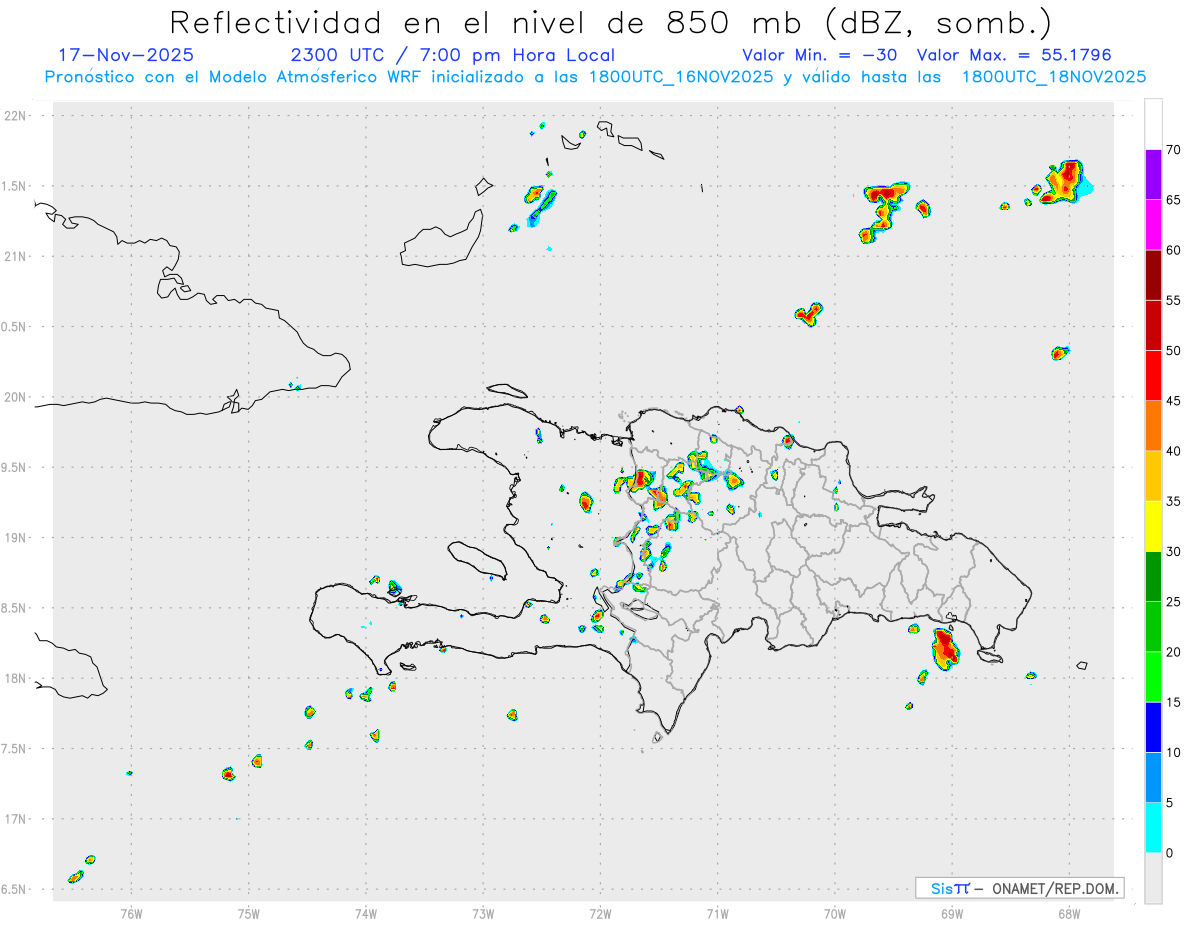Image resolution: width=1200 pixels, height=927 pixels.
Task: Click the date '17-Nov-2025'
Action: 126,55
